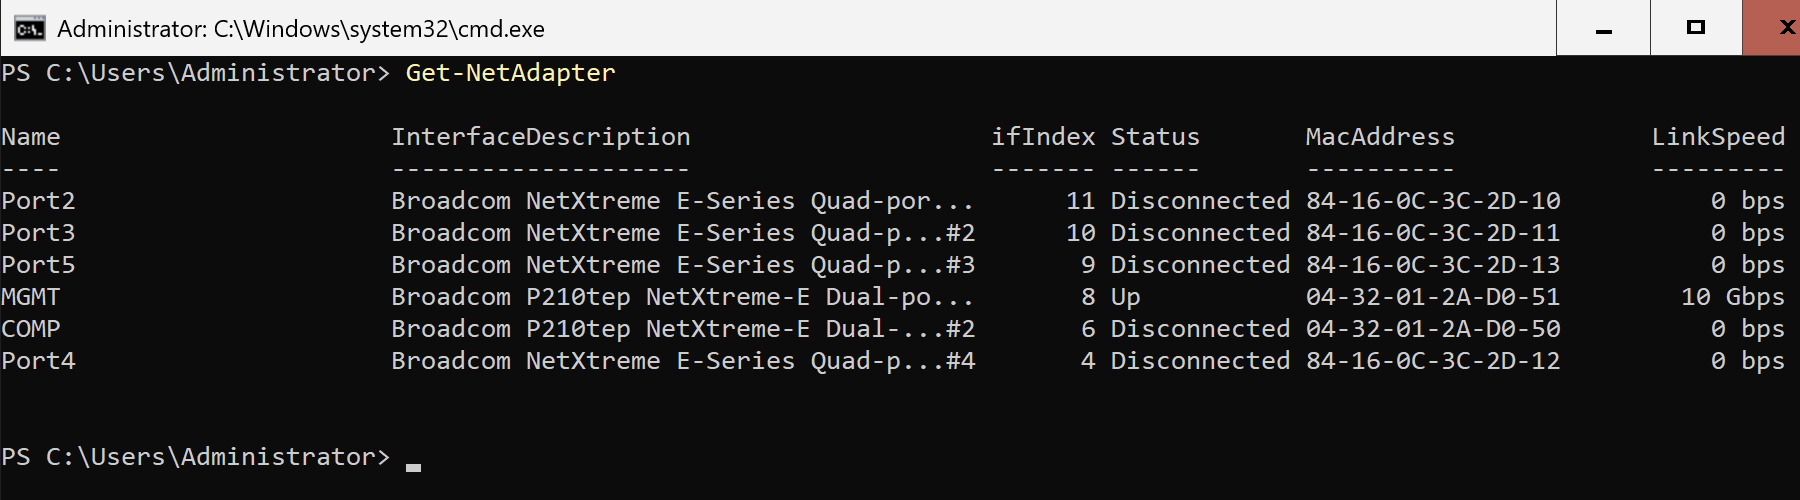Click MAC address 84-16-0C-3C-2D-12
Image resolution: width=1800 pixels, height=500 pixels.
click(1433, 361)
